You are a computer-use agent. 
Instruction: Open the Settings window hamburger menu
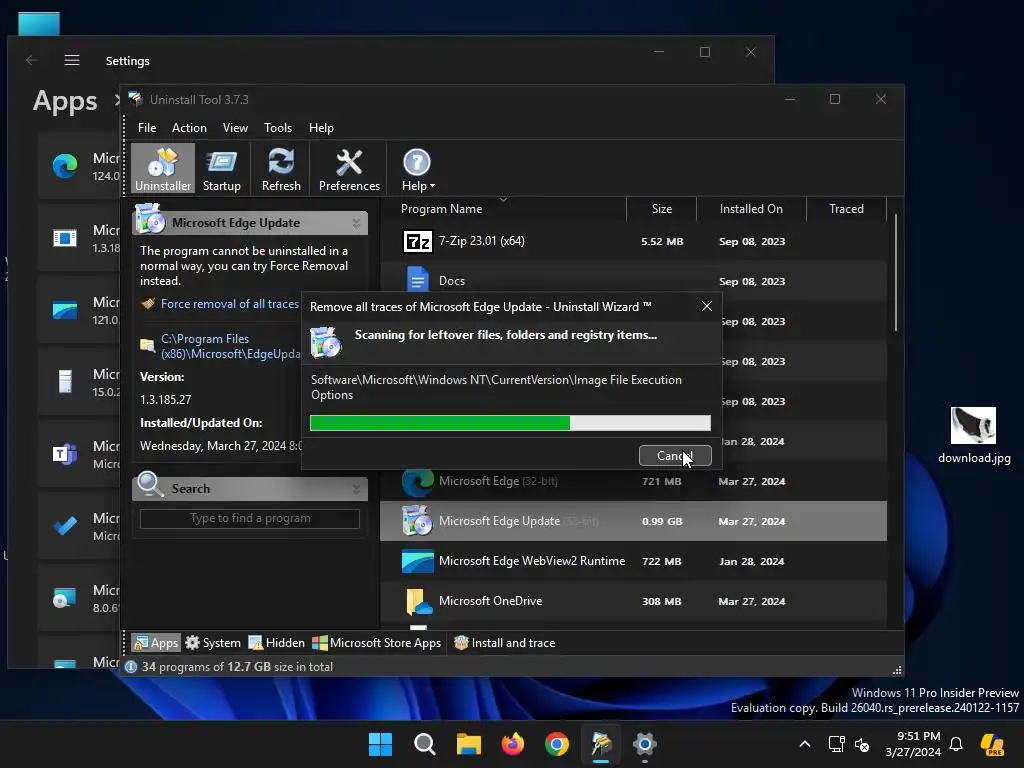[72, 60]
